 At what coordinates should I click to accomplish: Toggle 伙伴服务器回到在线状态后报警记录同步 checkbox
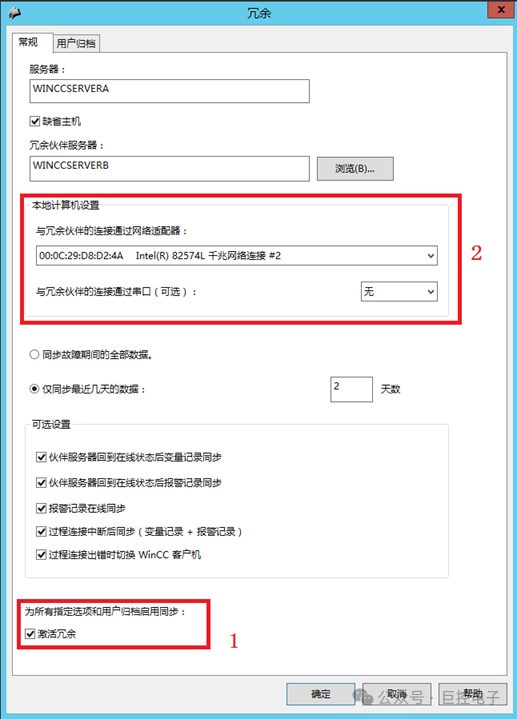pyautogui.click(x=41, y=482)
